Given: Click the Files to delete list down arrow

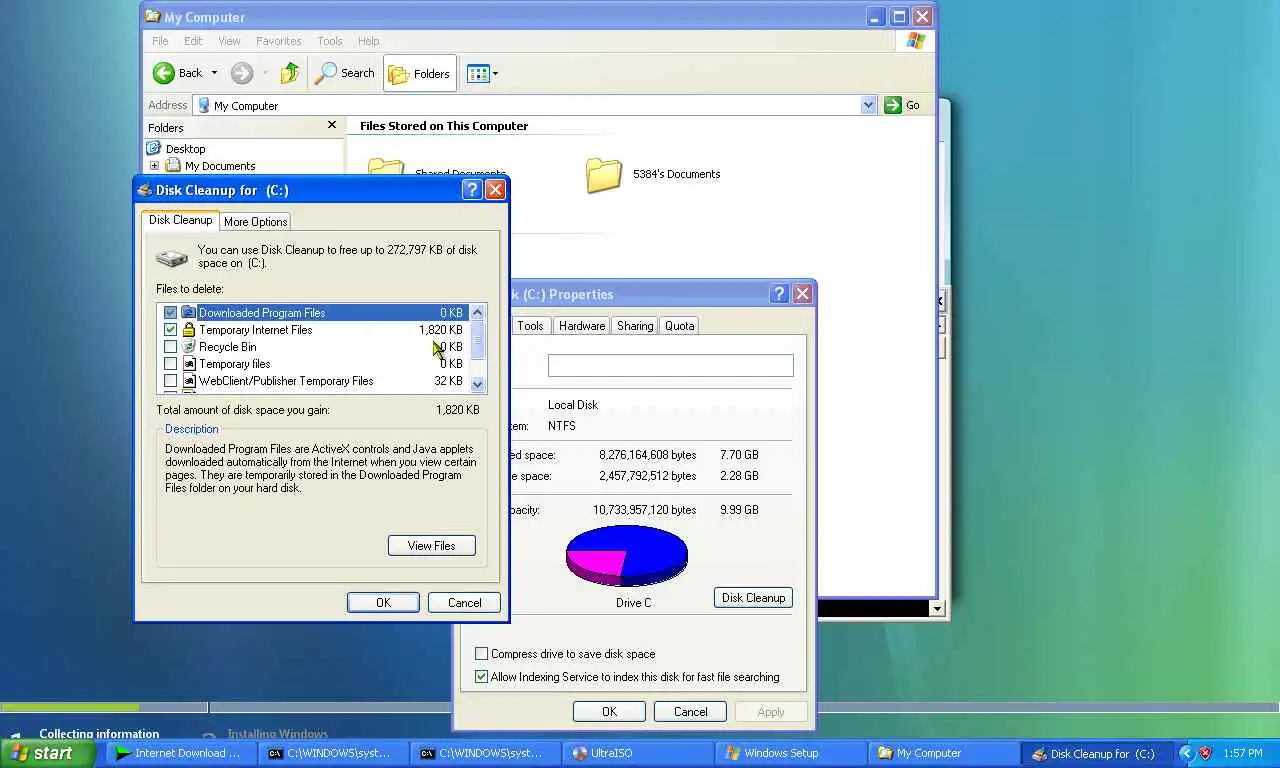Looking at the screenshot, I should click(477, 384).
